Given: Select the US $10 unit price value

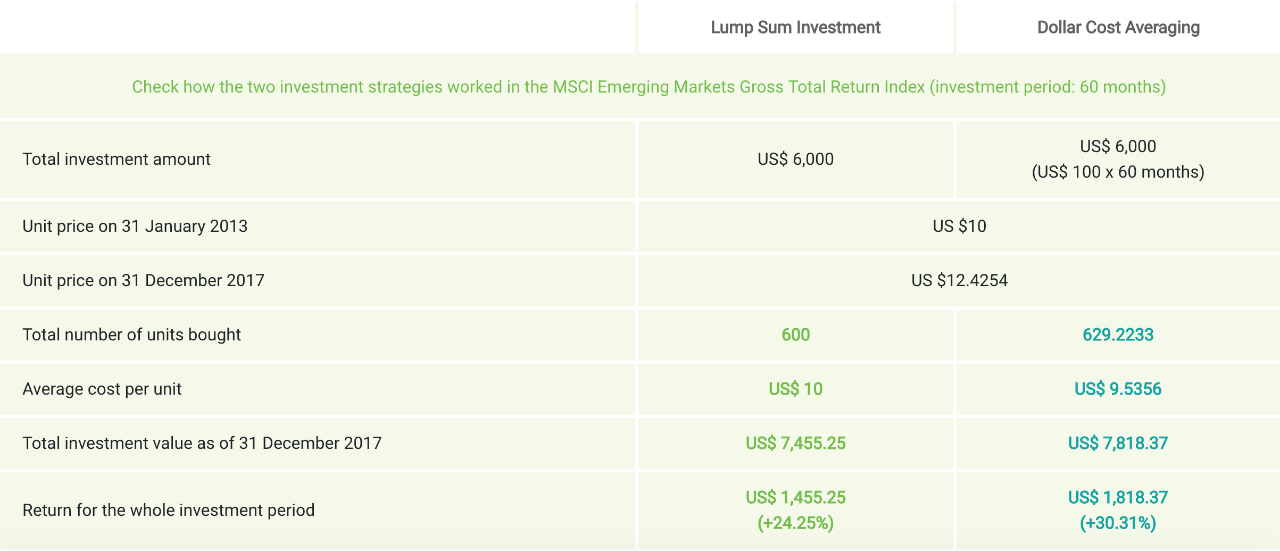Looking at the screenshot, I should tap(959, 226).
